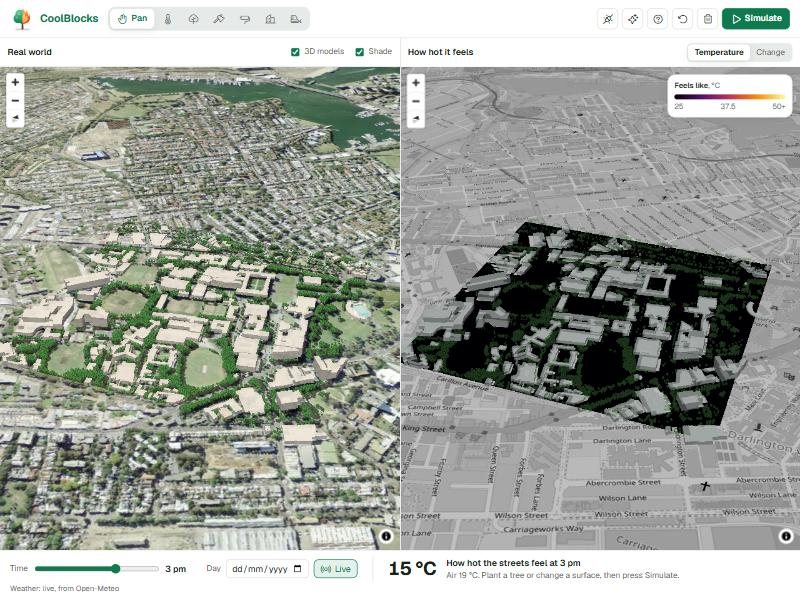The width and height of the screenshot is (800, 600).
Task: Click the Feels like color gradient legend
Action: (730, 96)
